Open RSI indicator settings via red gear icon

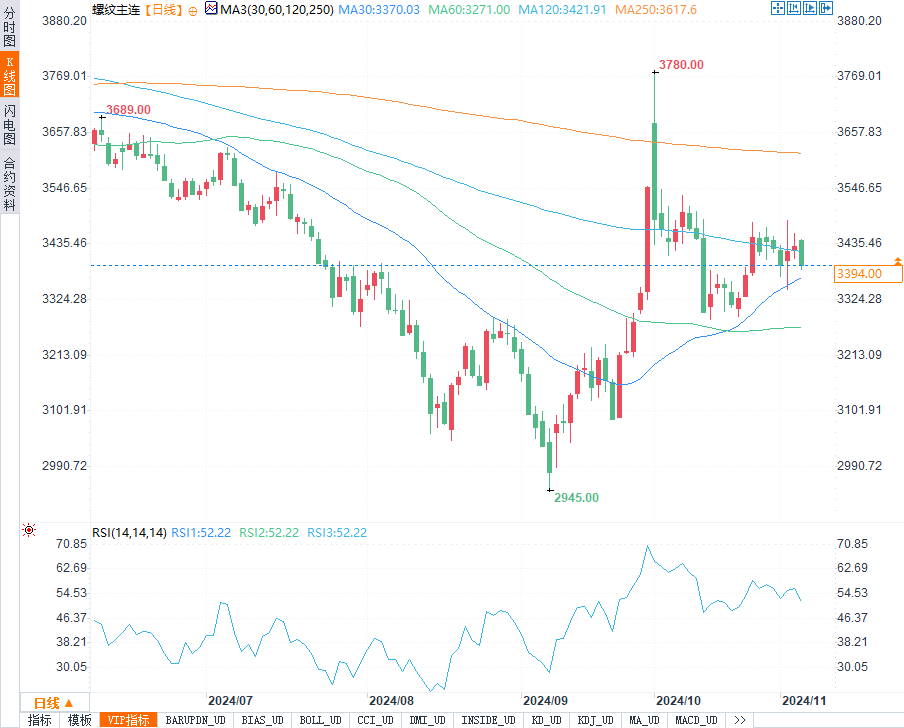click(x=29, y=531)
